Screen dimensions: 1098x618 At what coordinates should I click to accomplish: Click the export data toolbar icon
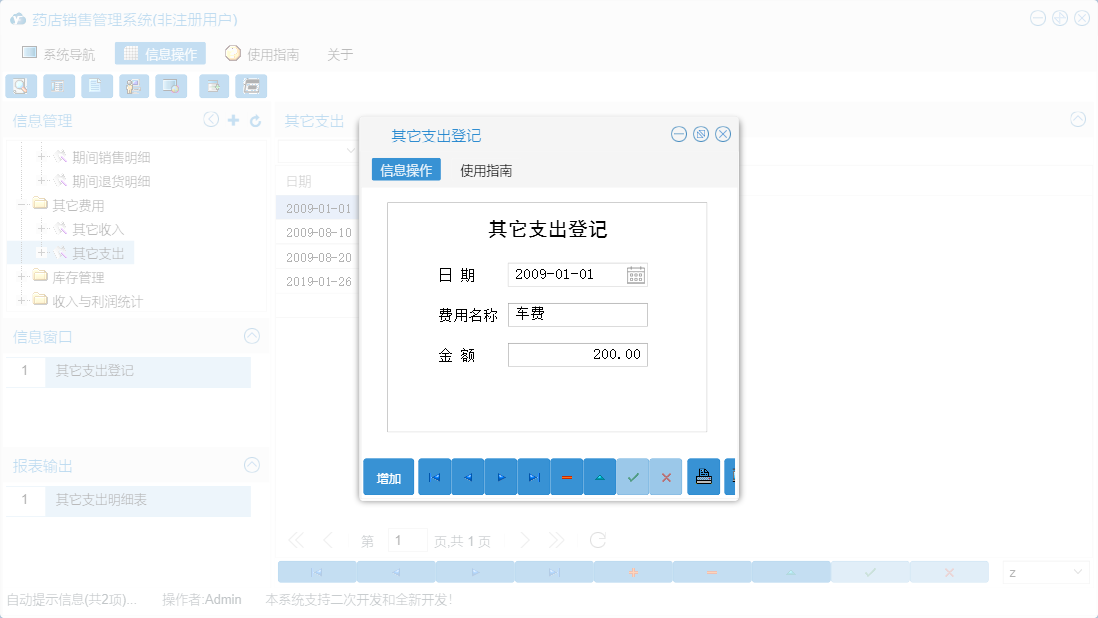tap(213, 86)
